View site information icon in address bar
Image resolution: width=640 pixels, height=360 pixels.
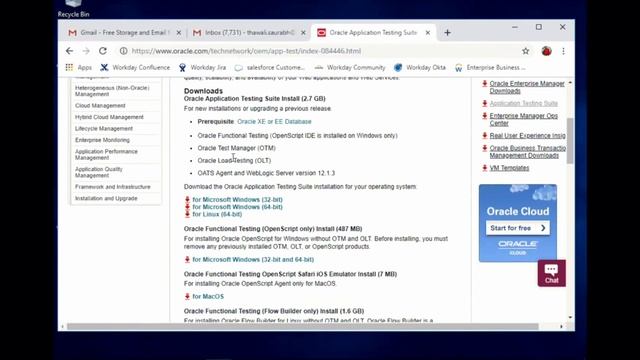123,51
